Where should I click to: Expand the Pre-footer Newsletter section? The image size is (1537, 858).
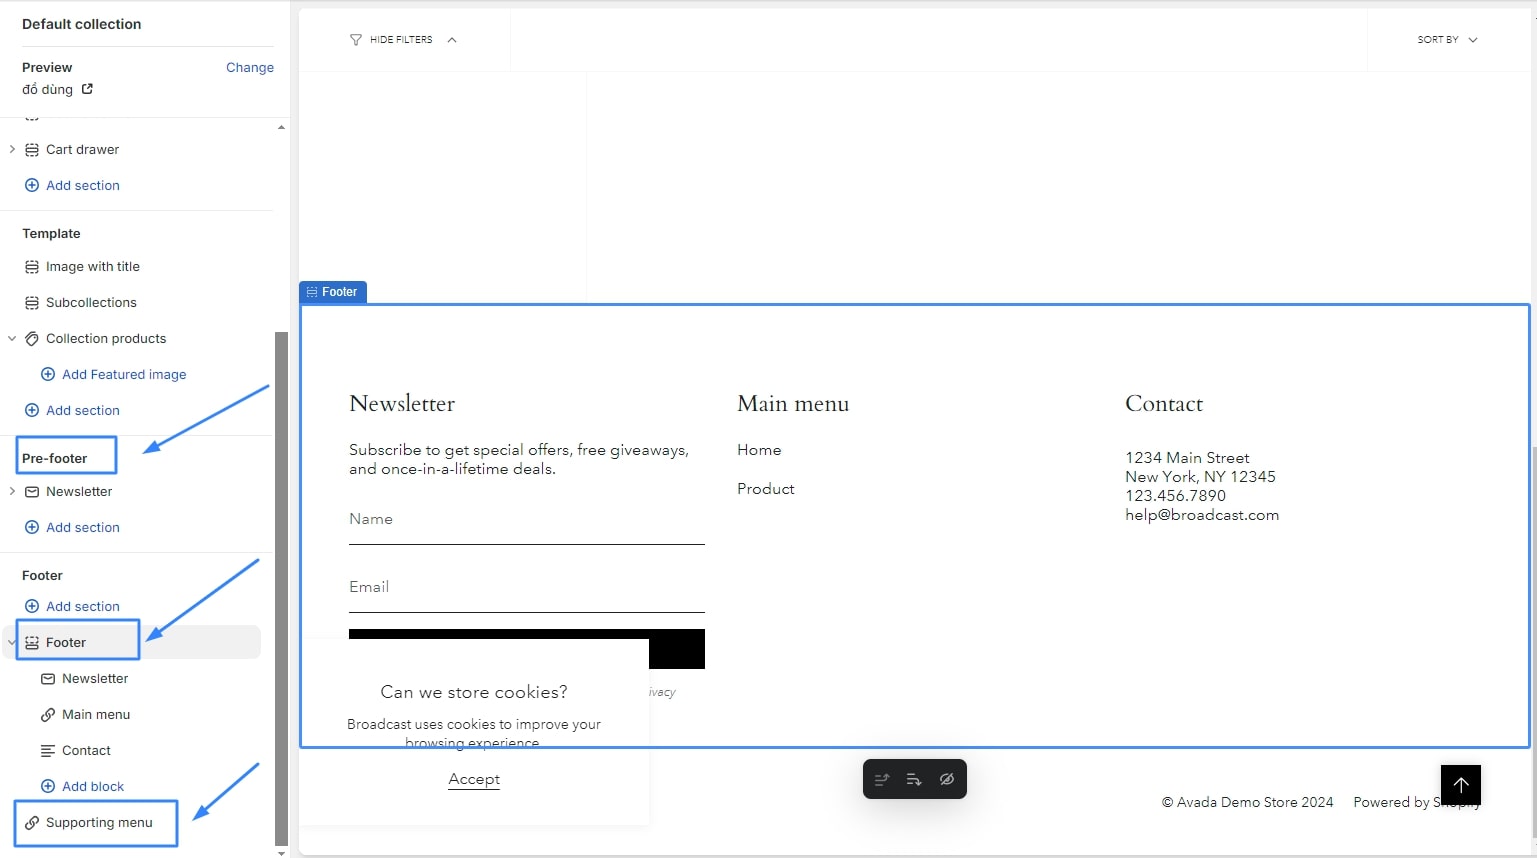(x=12, y=492)
